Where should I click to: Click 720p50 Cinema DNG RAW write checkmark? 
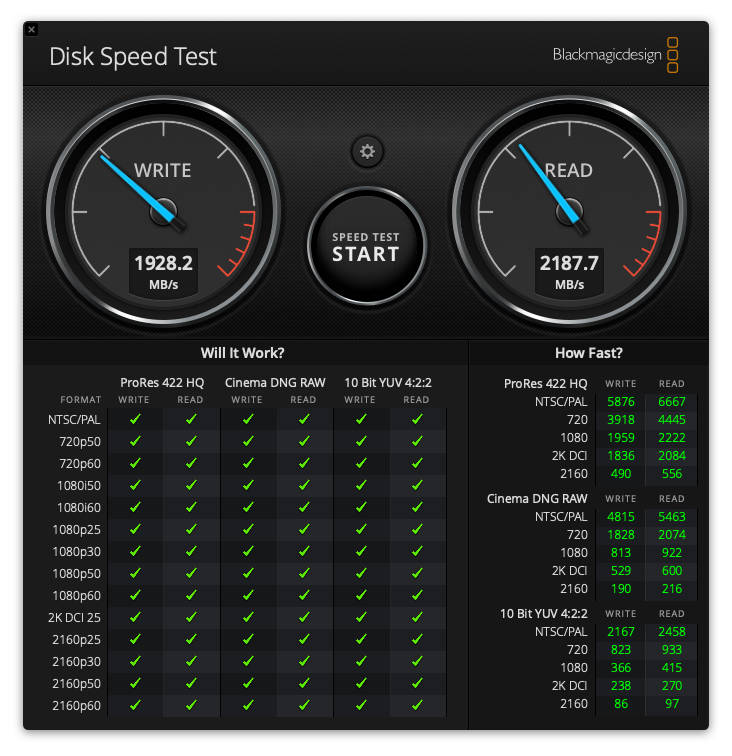click(248, 441)
